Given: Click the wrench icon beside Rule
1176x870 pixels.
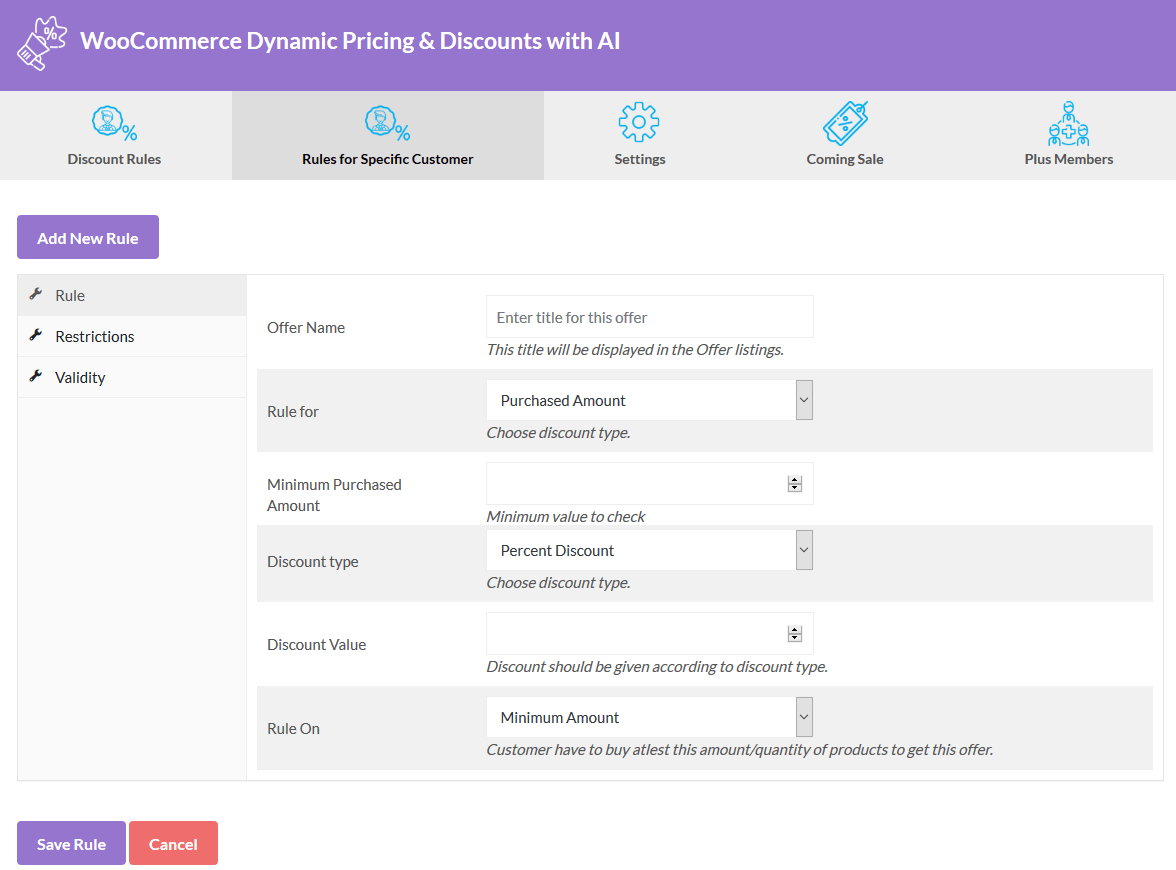Looking at the screenshot, I should click(x=38, y=295).
